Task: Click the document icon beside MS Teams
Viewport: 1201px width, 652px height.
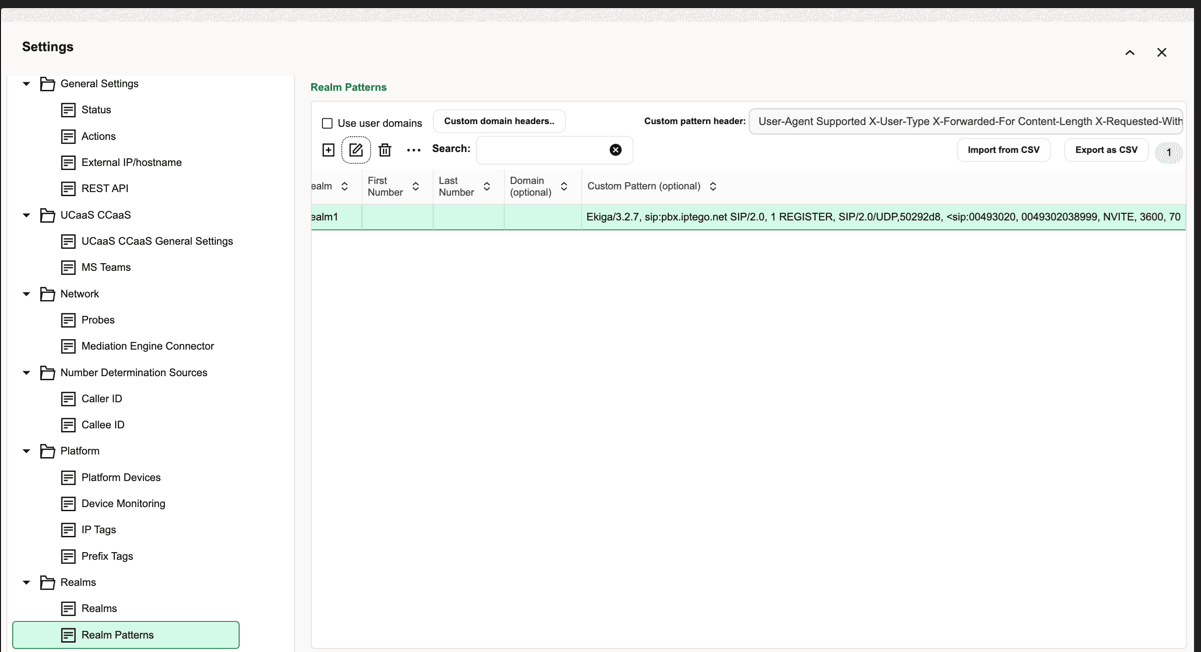Action: (x=68, y=267)
